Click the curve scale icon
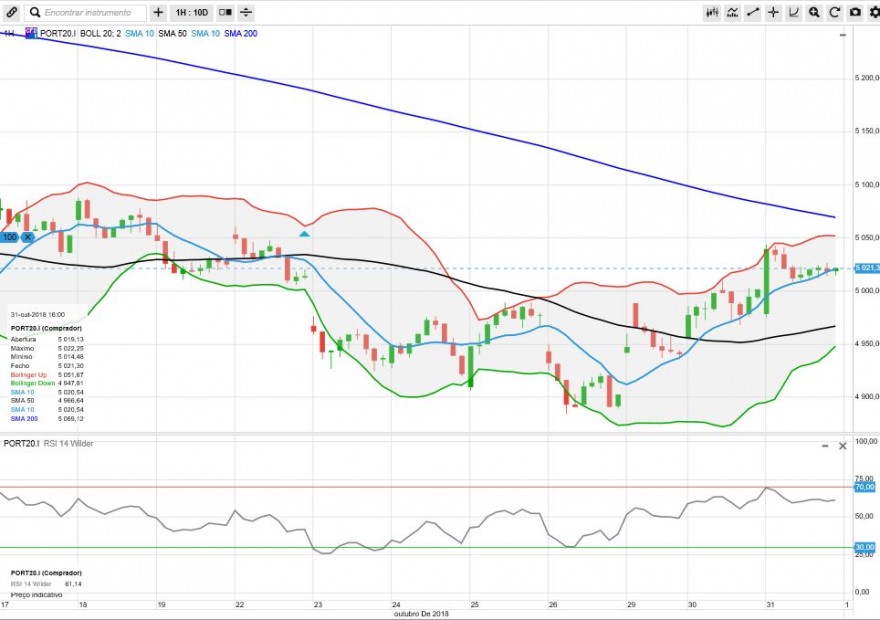 pyautogui.click(x=794, y=12)
